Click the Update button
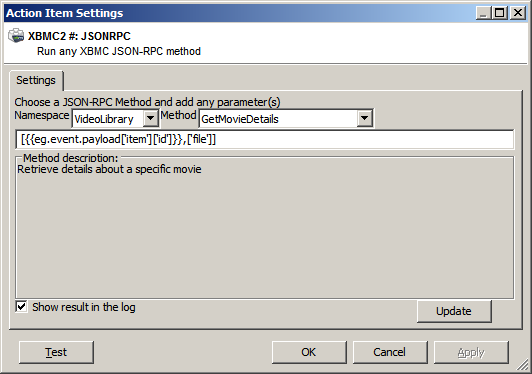532x374 pixels. point(454,311)
